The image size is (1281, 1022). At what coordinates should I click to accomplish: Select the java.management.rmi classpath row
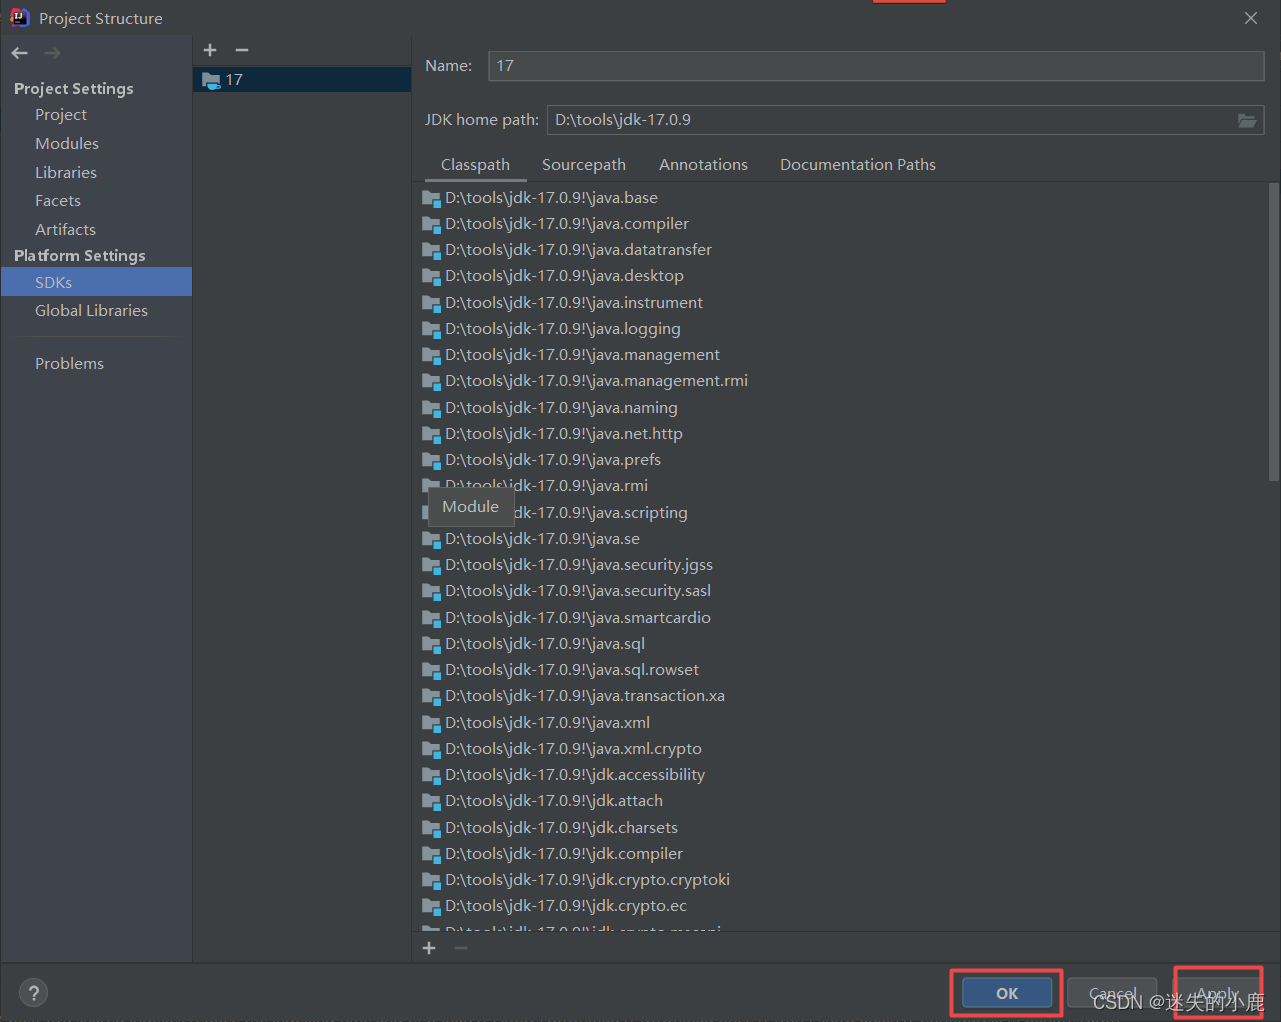point(840,381)
